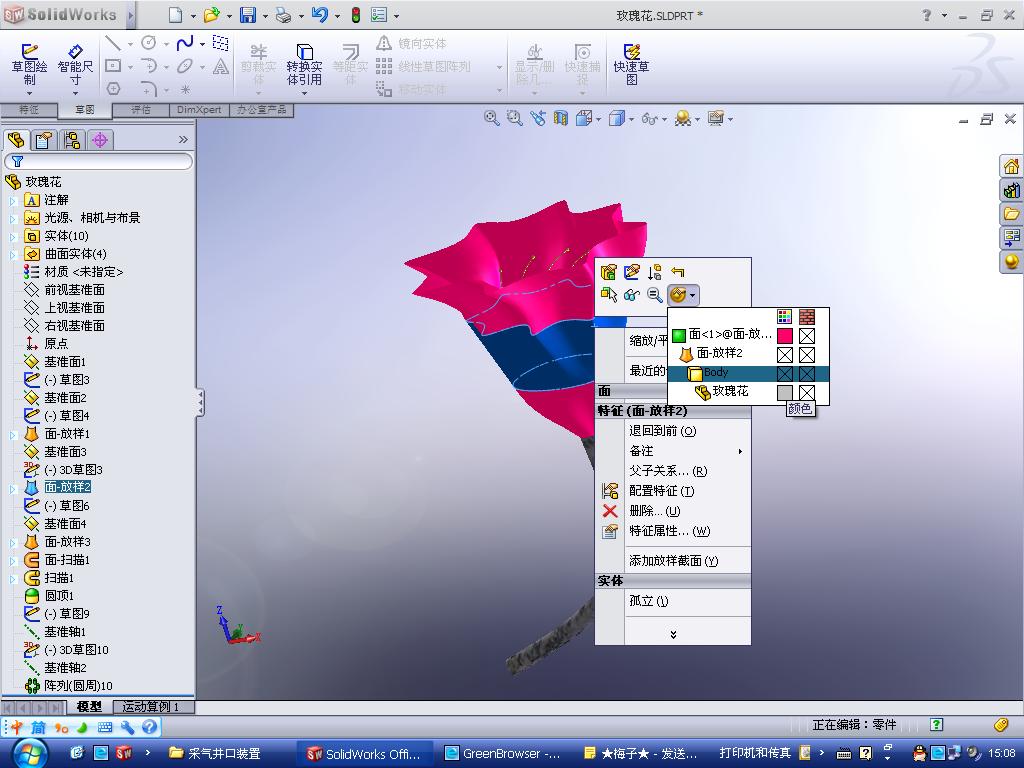Open the 备注 submenu arrow
The image size is (1024, 768).
point(740,451)
